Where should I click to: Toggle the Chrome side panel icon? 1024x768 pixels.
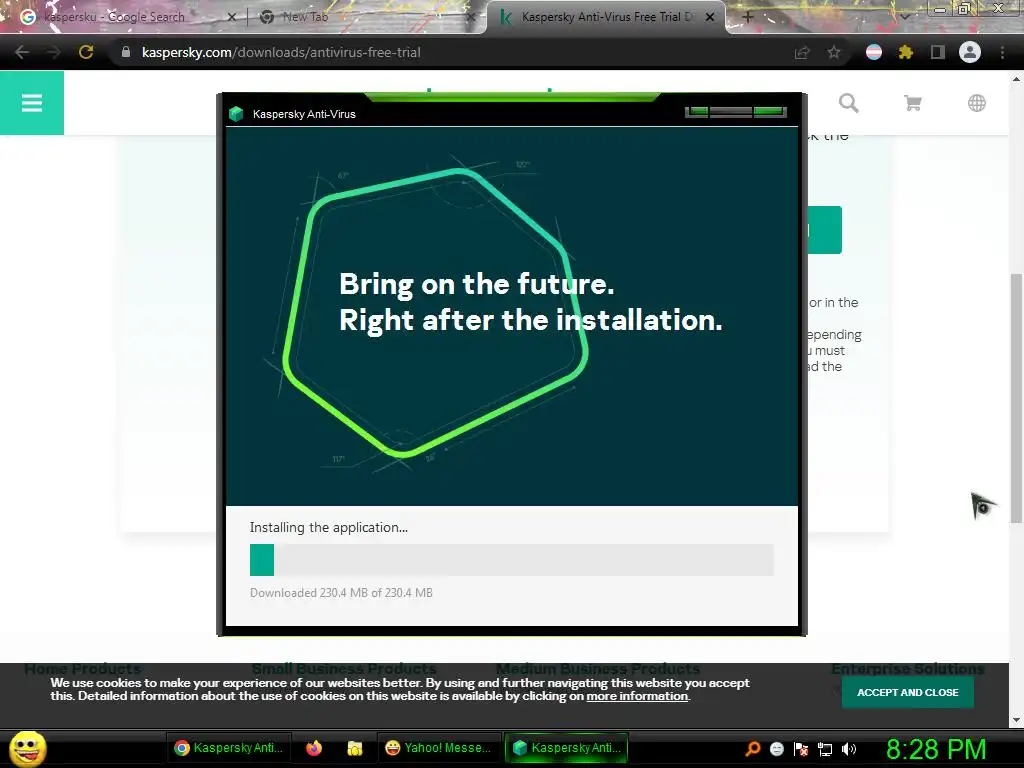(937, 52)
